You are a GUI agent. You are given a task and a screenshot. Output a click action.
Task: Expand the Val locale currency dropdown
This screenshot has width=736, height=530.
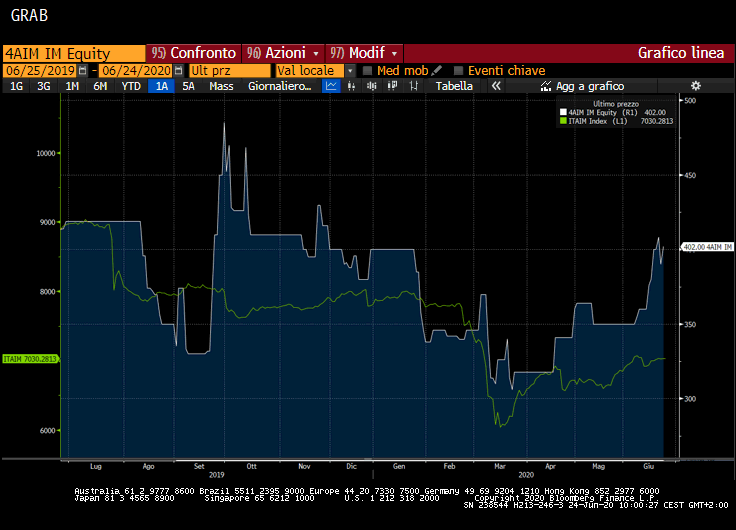point(350,71)
